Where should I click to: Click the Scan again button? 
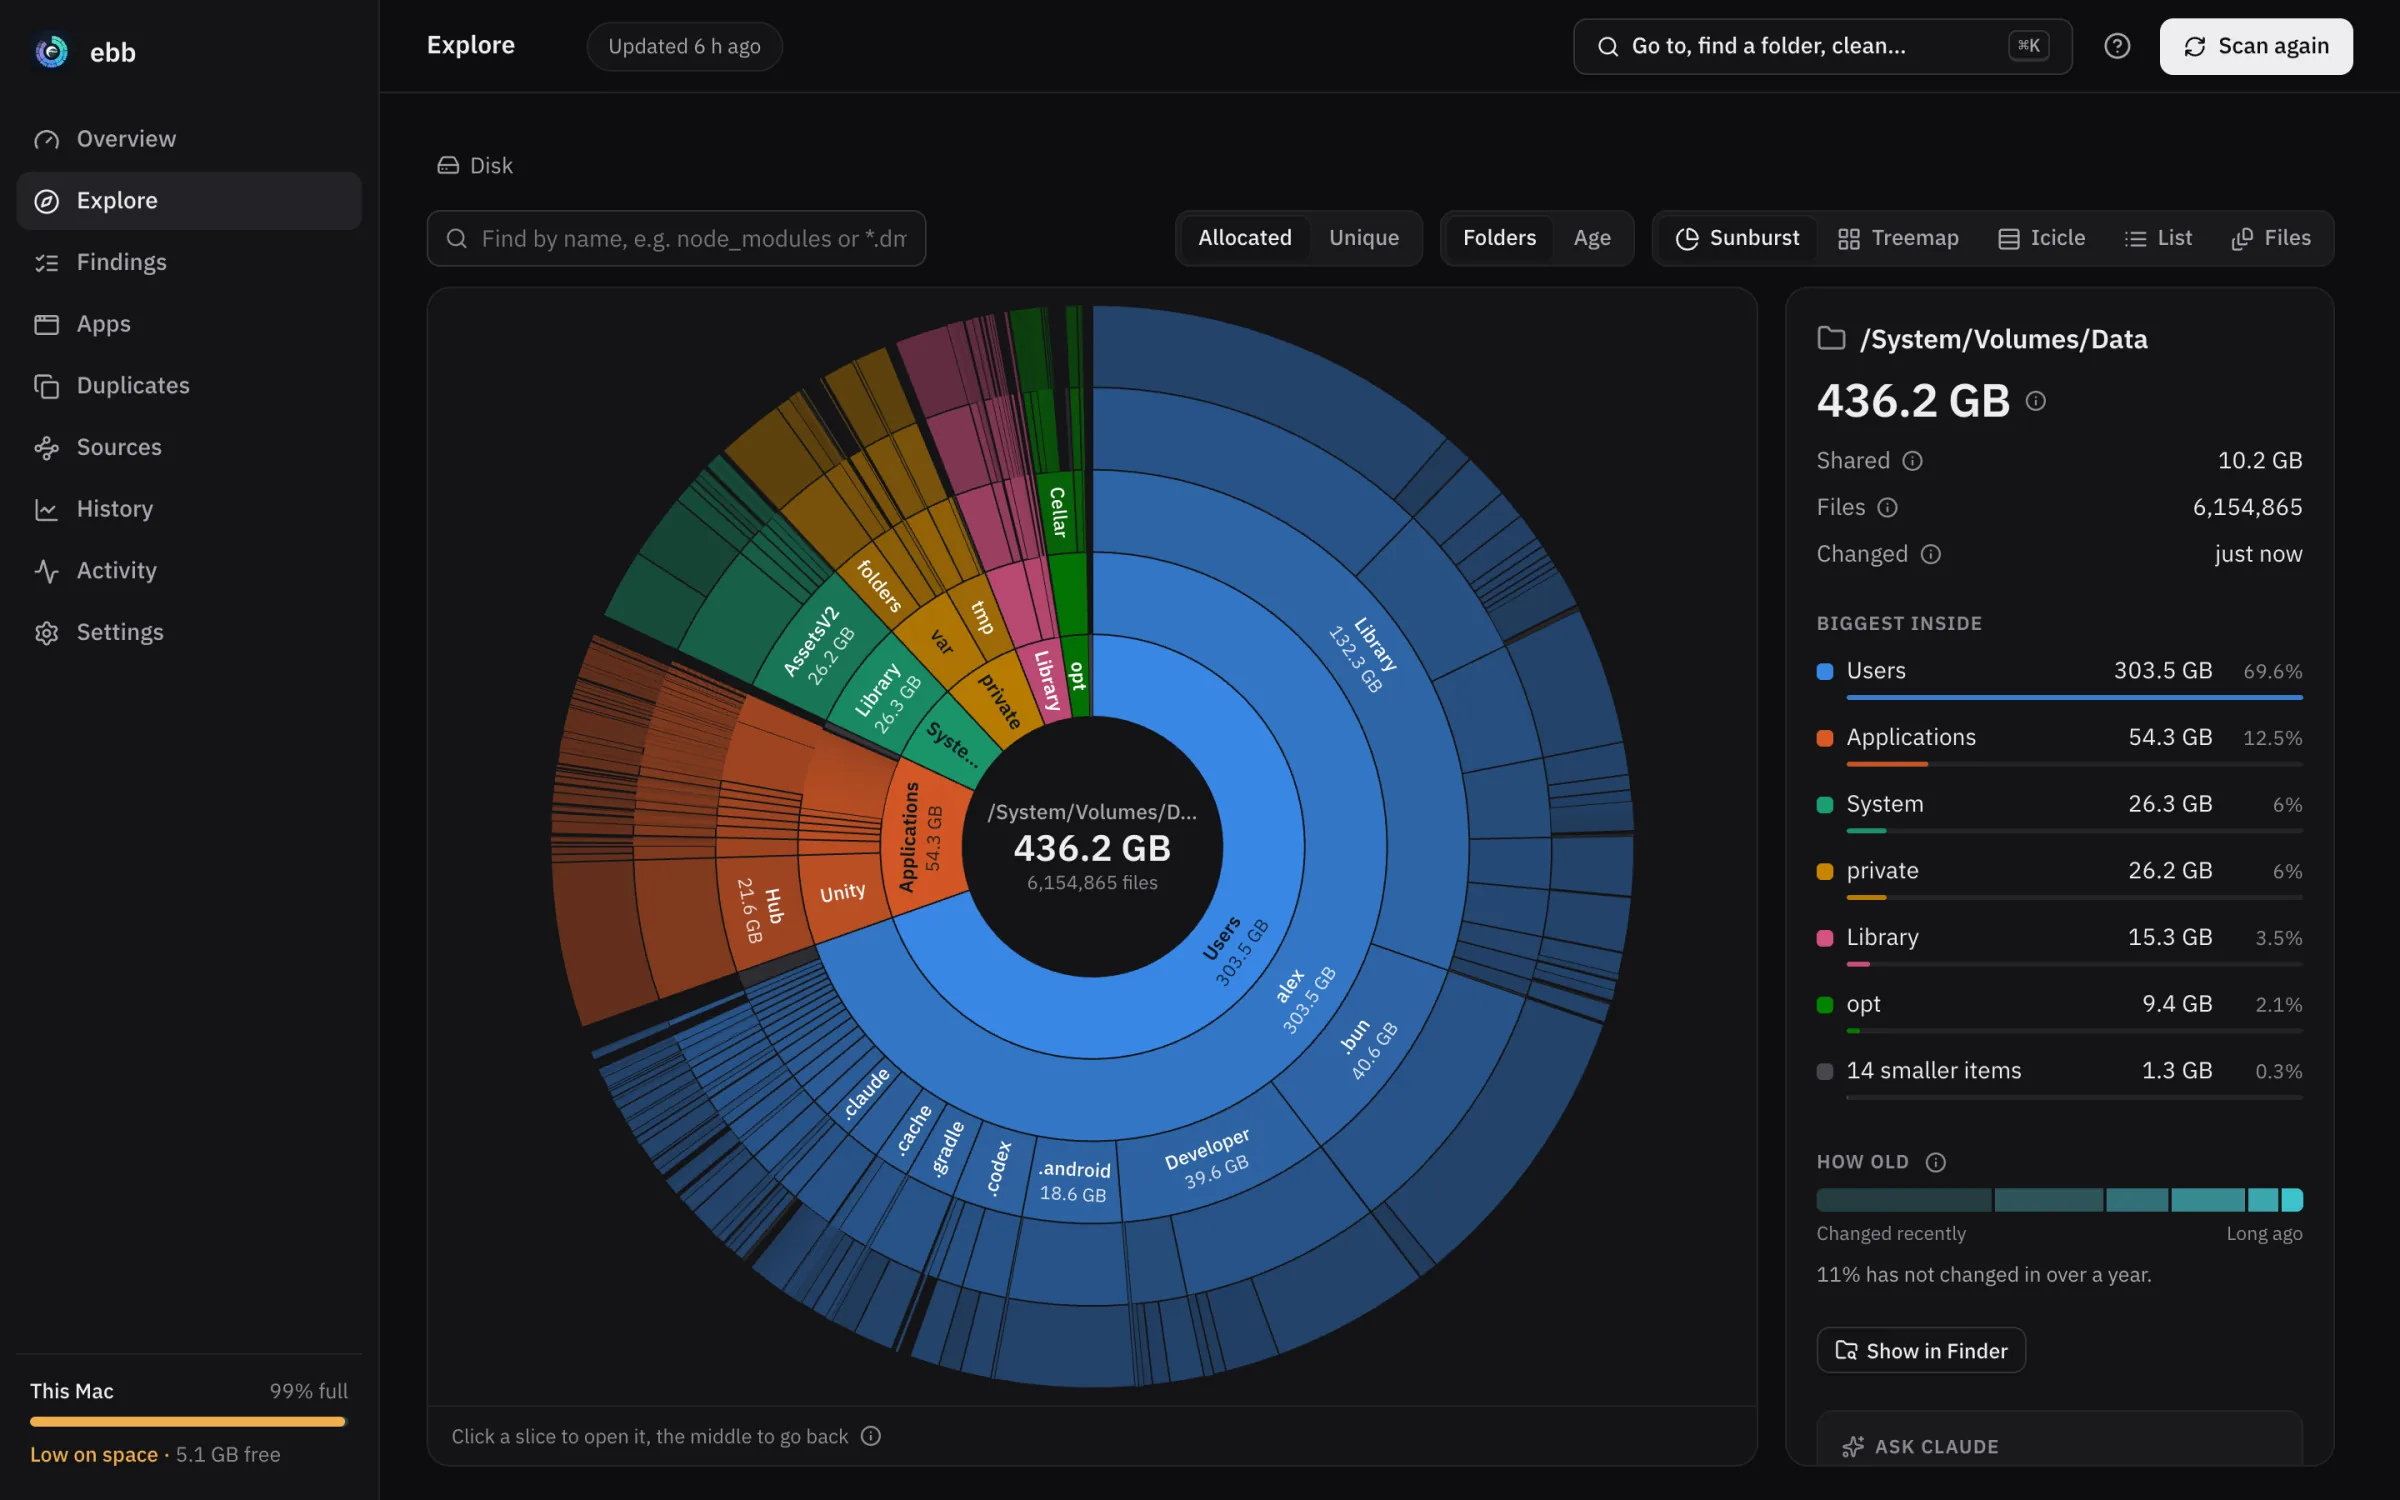[x=2256, y=46]
